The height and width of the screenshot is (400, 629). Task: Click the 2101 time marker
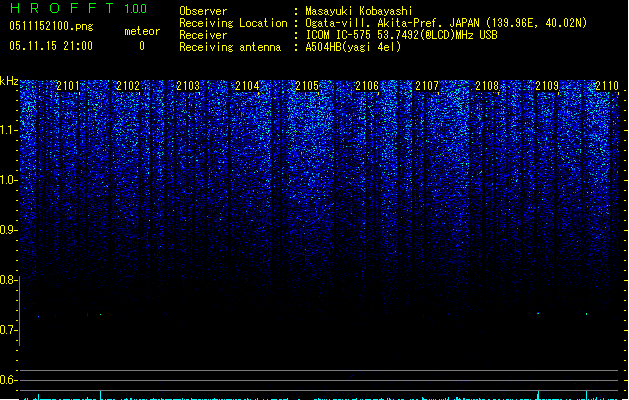pyautogui.click(x=68, y=86)
